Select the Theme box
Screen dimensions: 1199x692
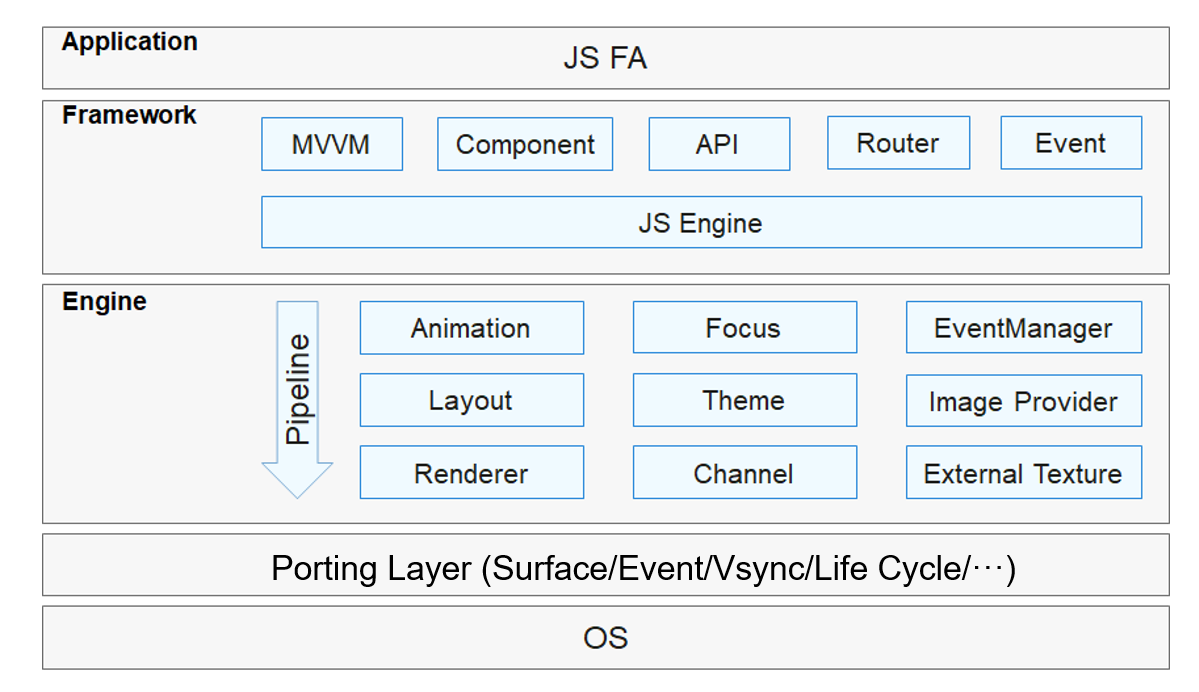point(744,400)
